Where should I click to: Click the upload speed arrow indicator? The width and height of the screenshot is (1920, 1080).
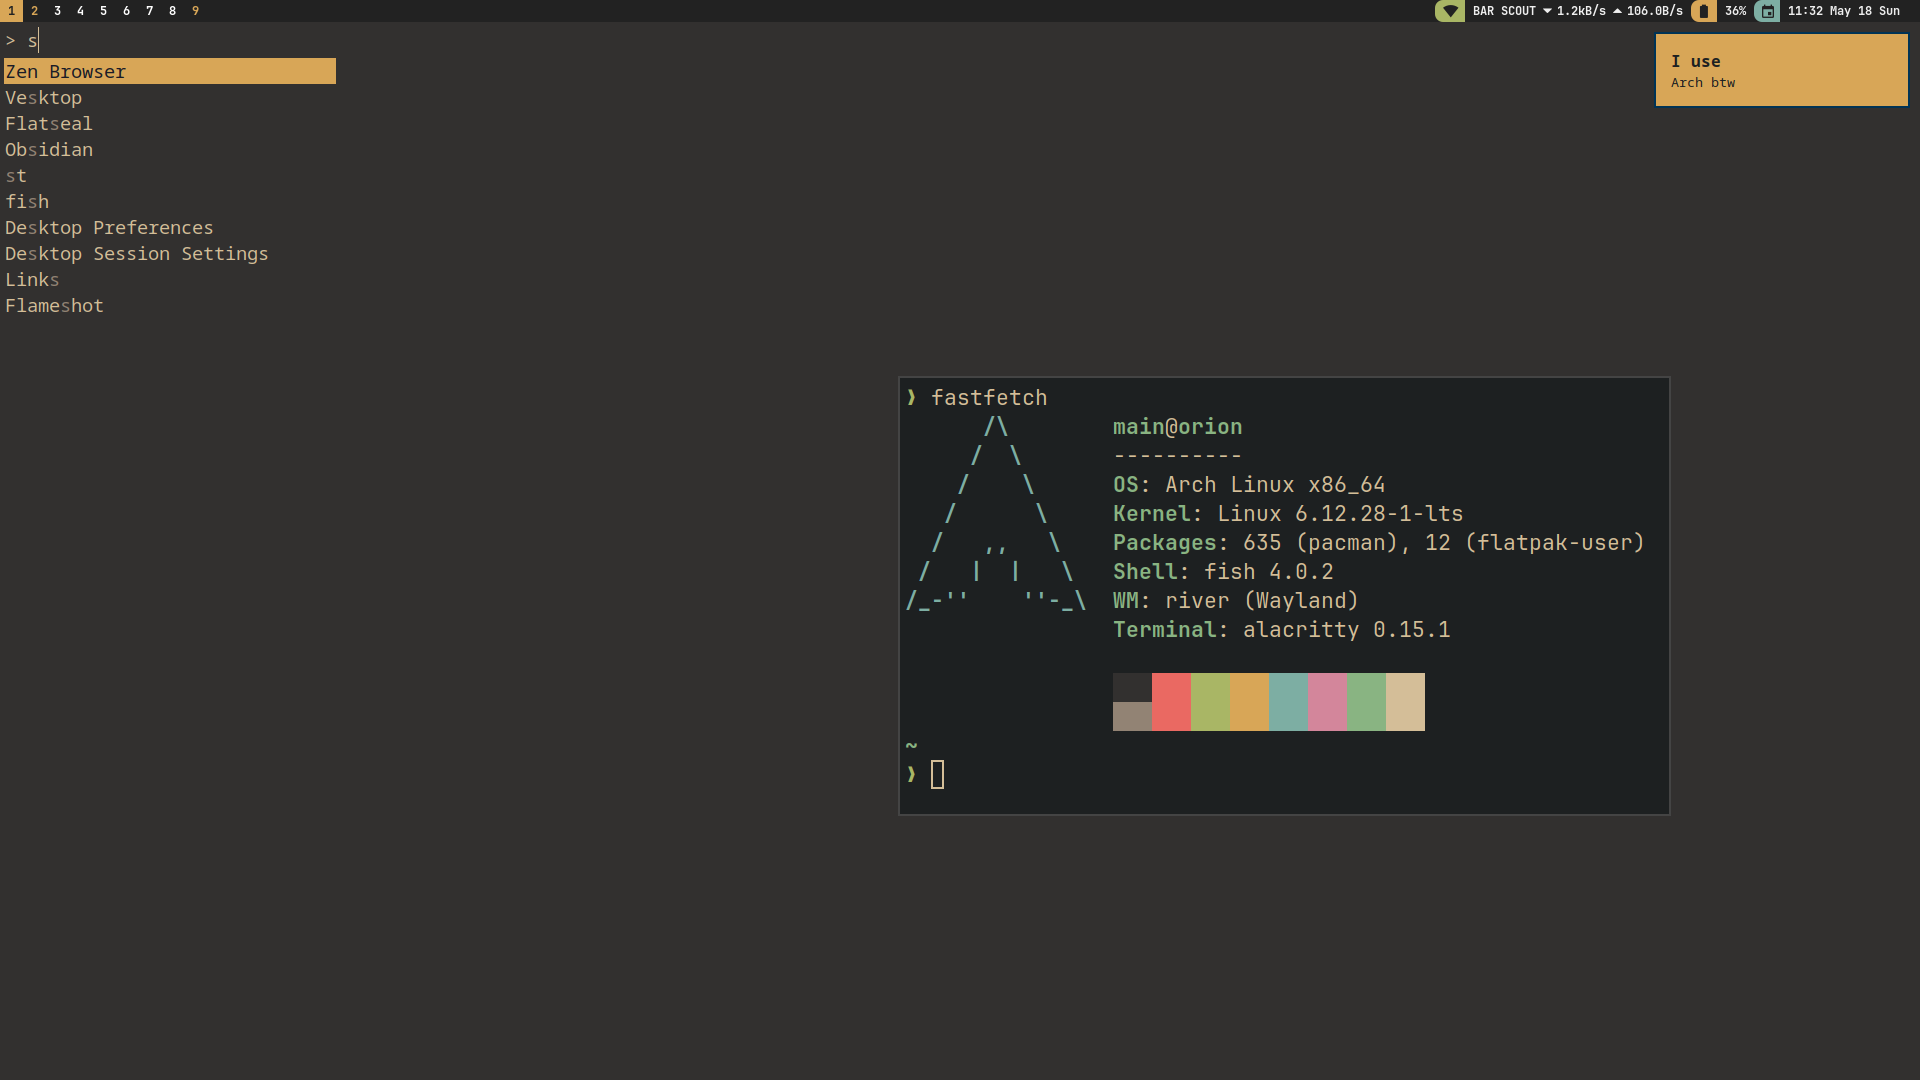1617,11
